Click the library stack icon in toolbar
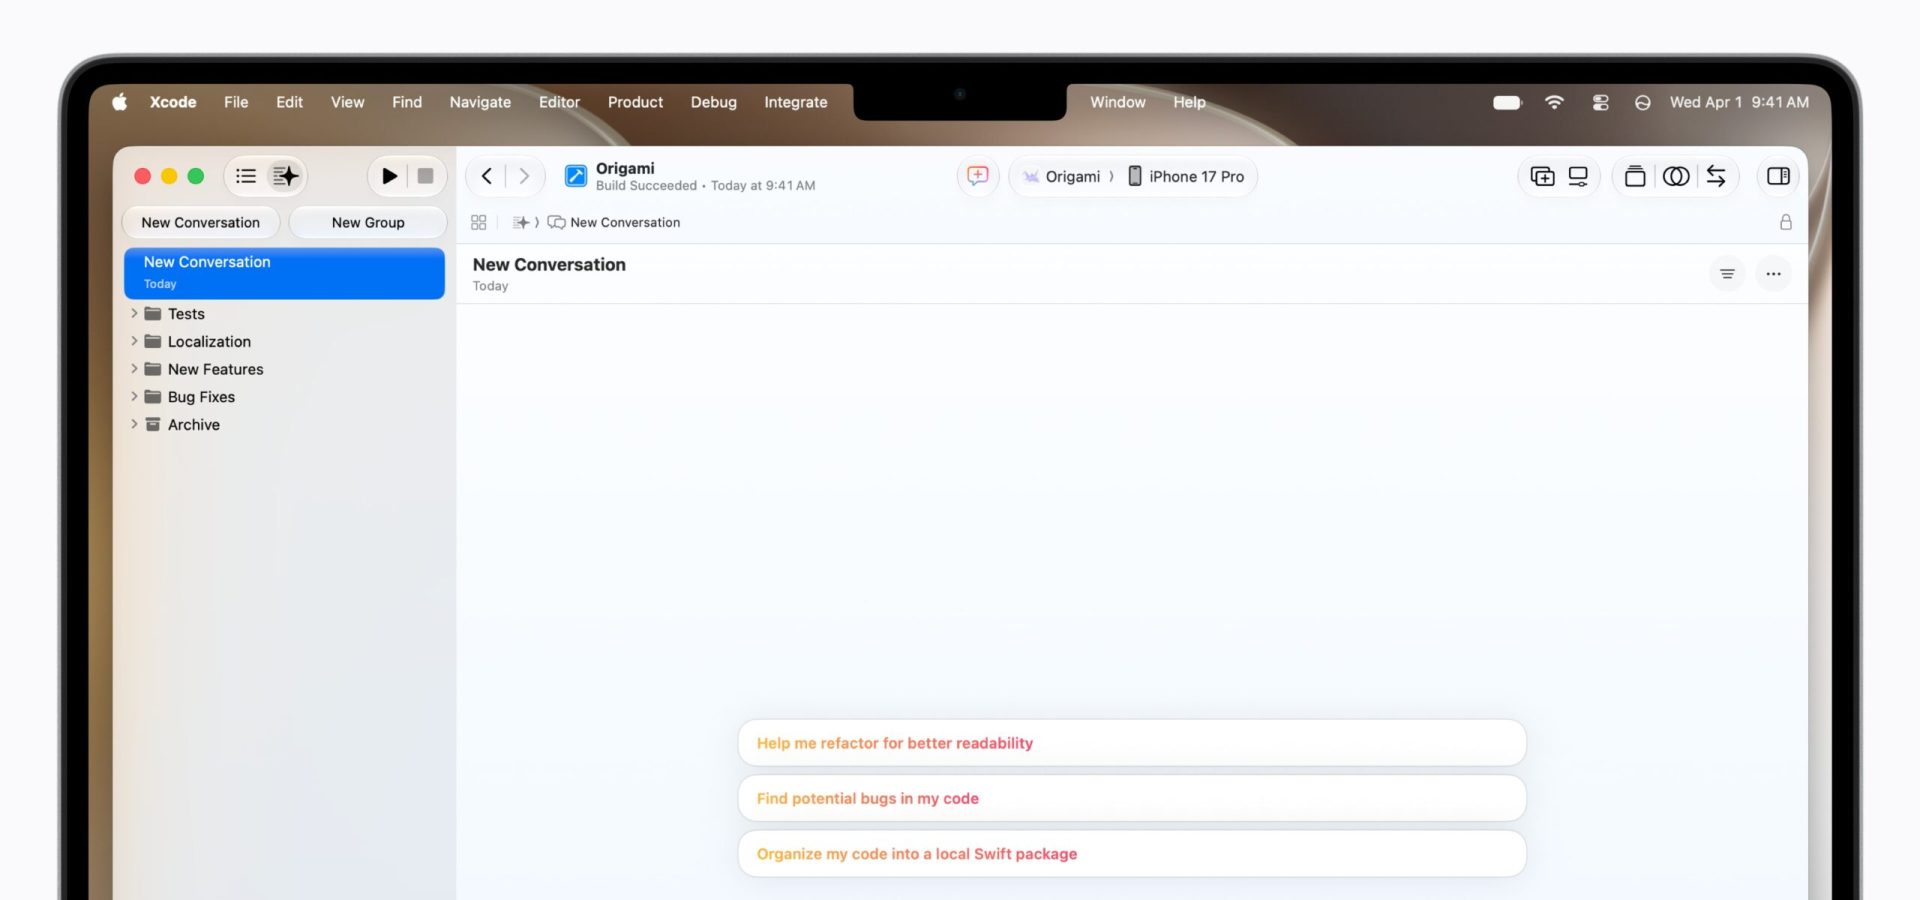 click(1635, 176)
